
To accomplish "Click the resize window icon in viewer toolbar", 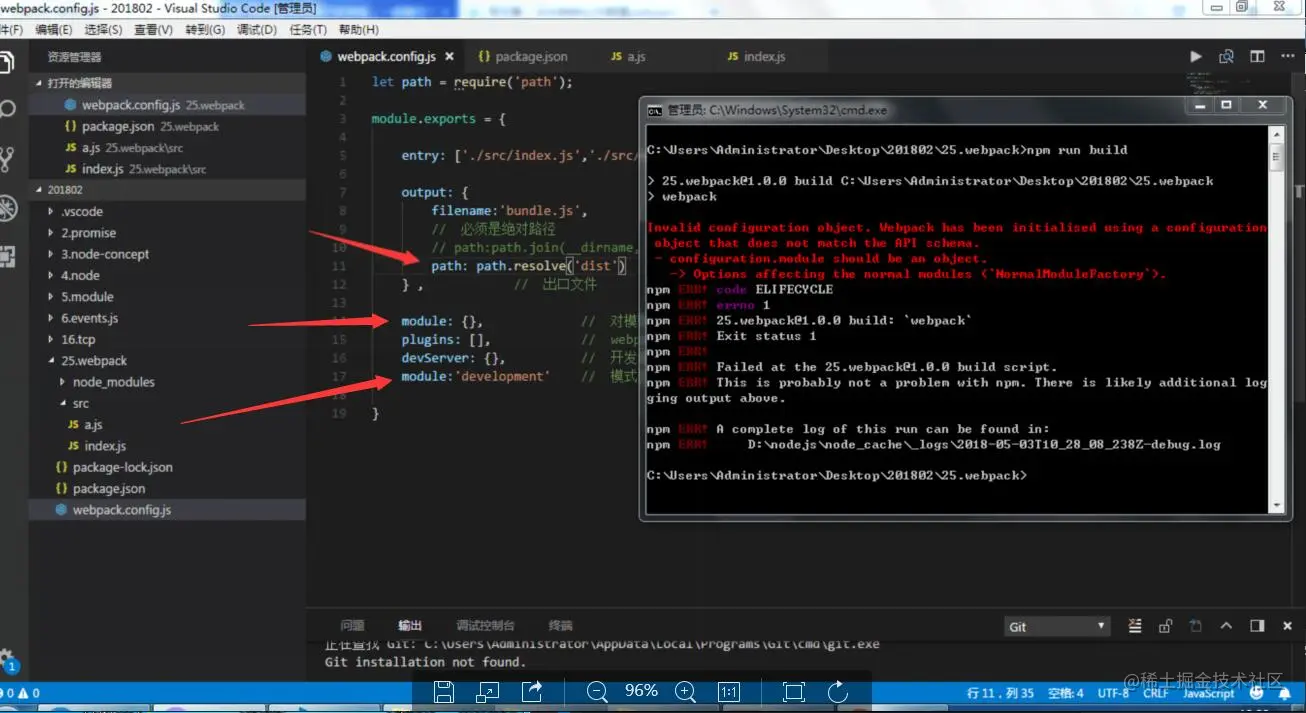I will point(488,691).
